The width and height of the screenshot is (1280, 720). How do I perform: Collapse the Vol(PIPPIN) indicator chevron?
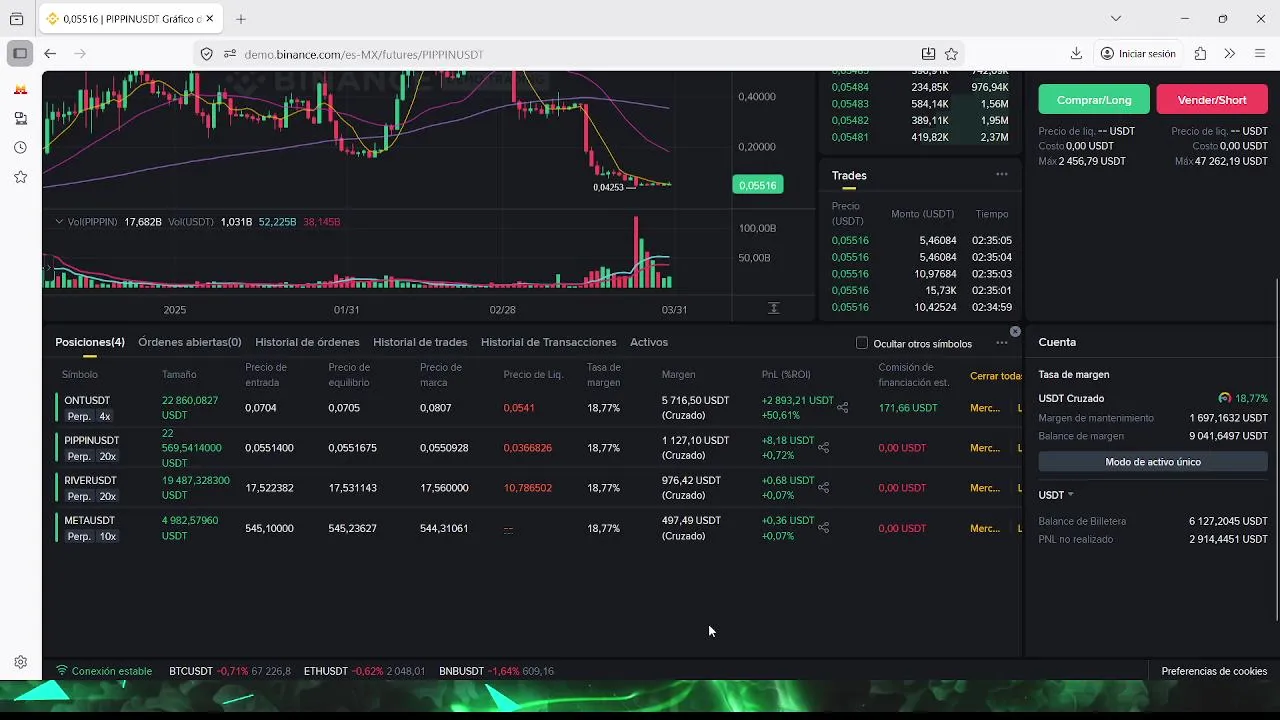point(58,222)
